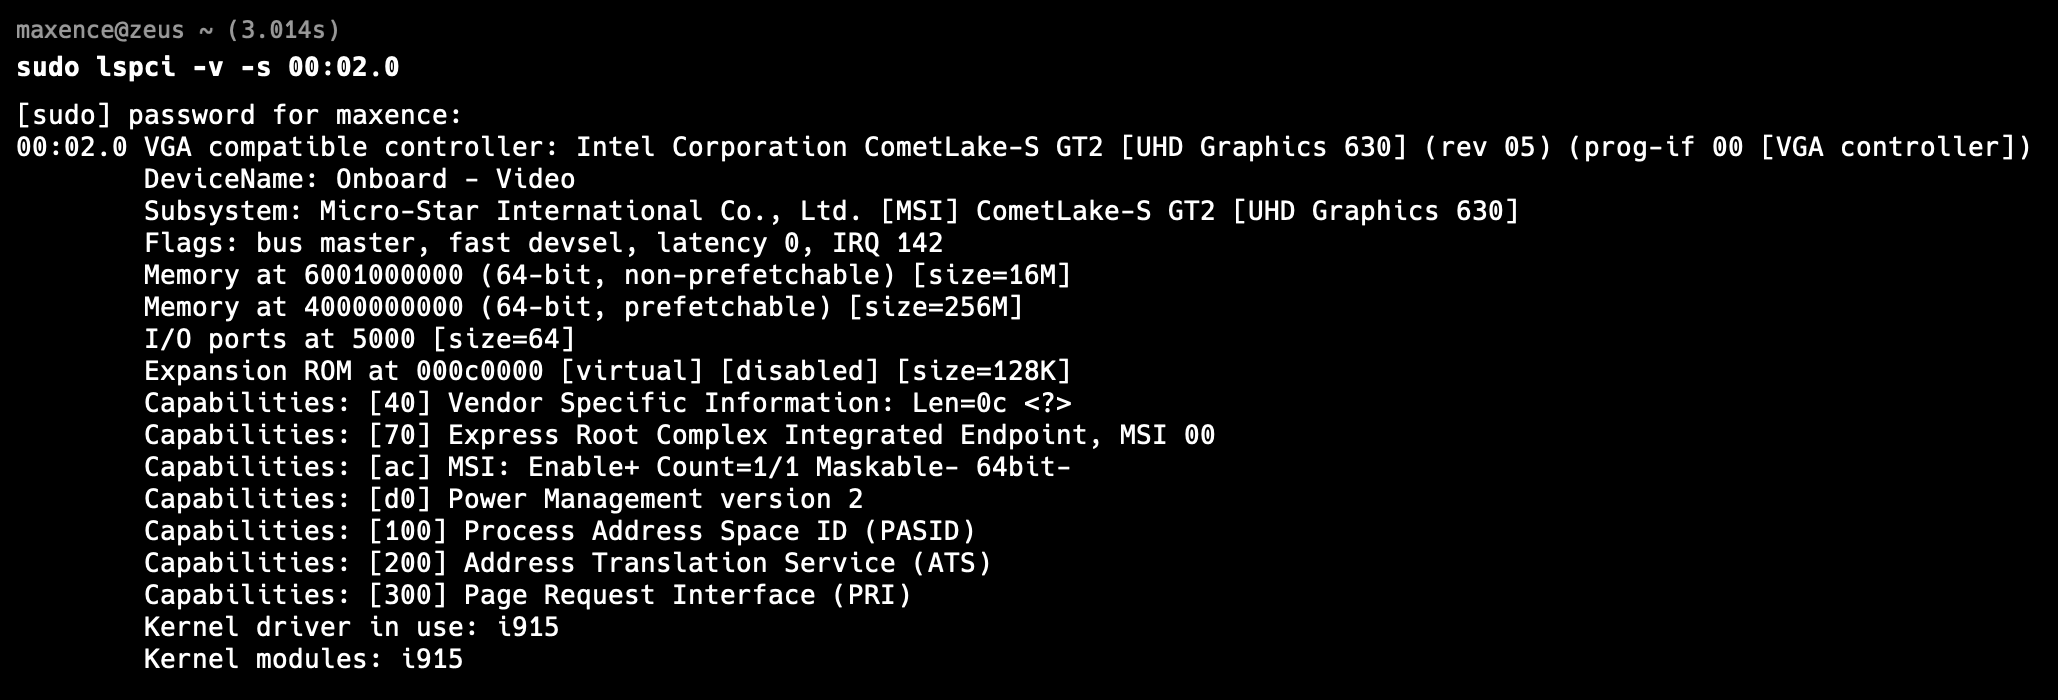This screenshot has width=2058, height=700.
Task: Click the command line sudo lspci -v -s 00:02.0
Action: click(208, 67)
